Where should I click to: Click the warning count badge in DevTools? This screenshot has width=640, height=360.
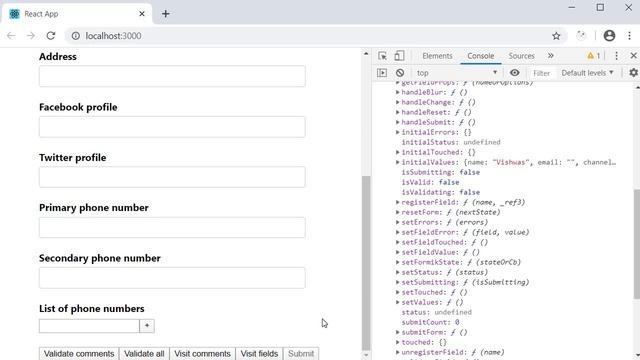click(593, 56)
